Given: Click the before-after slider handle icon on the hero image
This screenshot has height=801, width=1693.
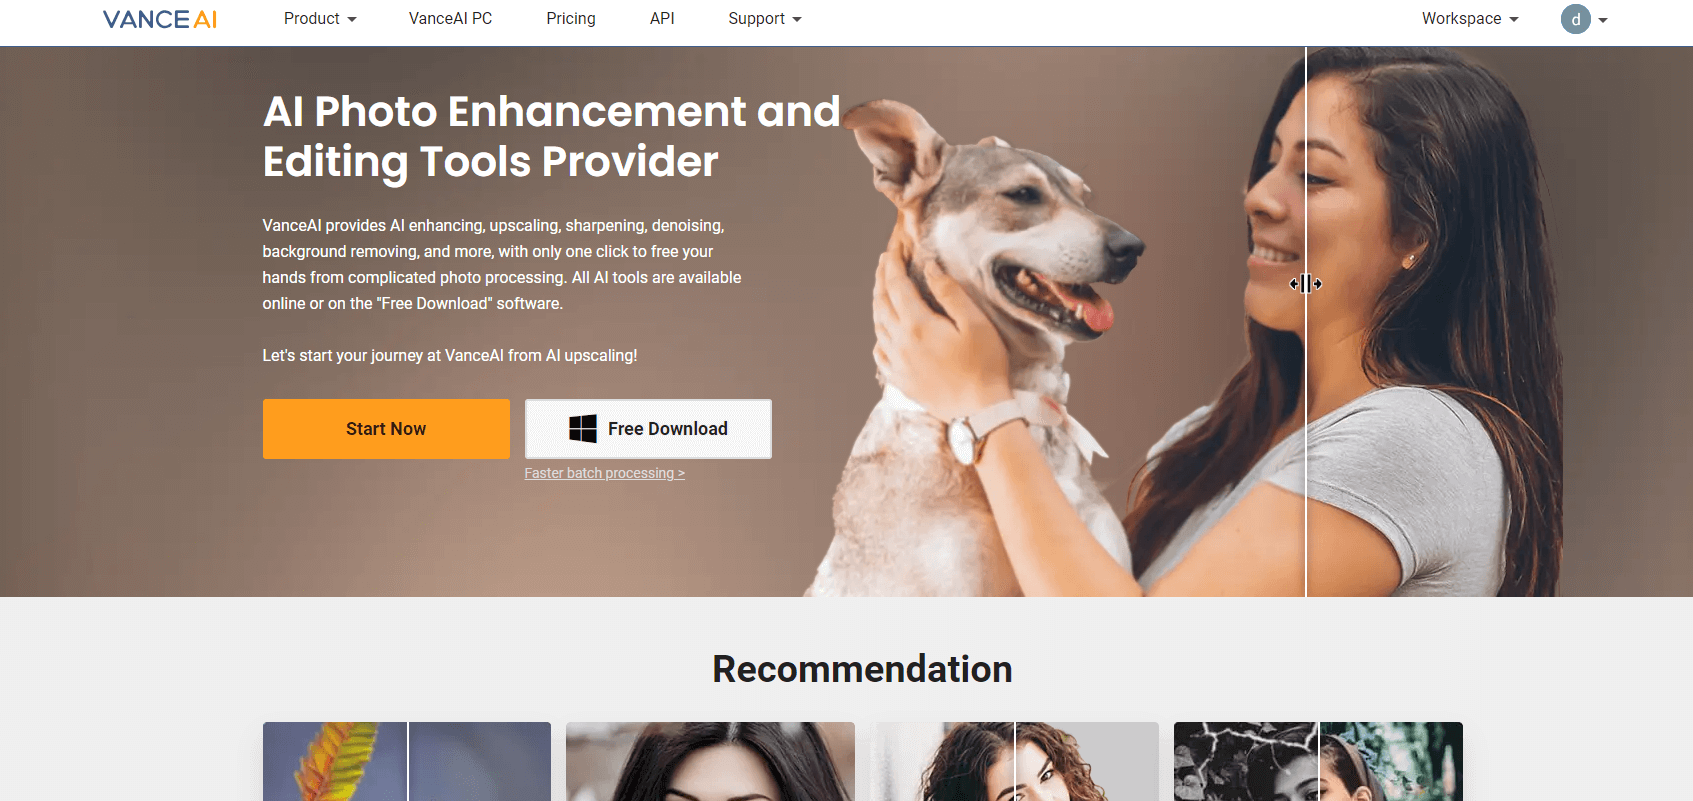Looking at the screenshot, I should tap(1306, 284).
